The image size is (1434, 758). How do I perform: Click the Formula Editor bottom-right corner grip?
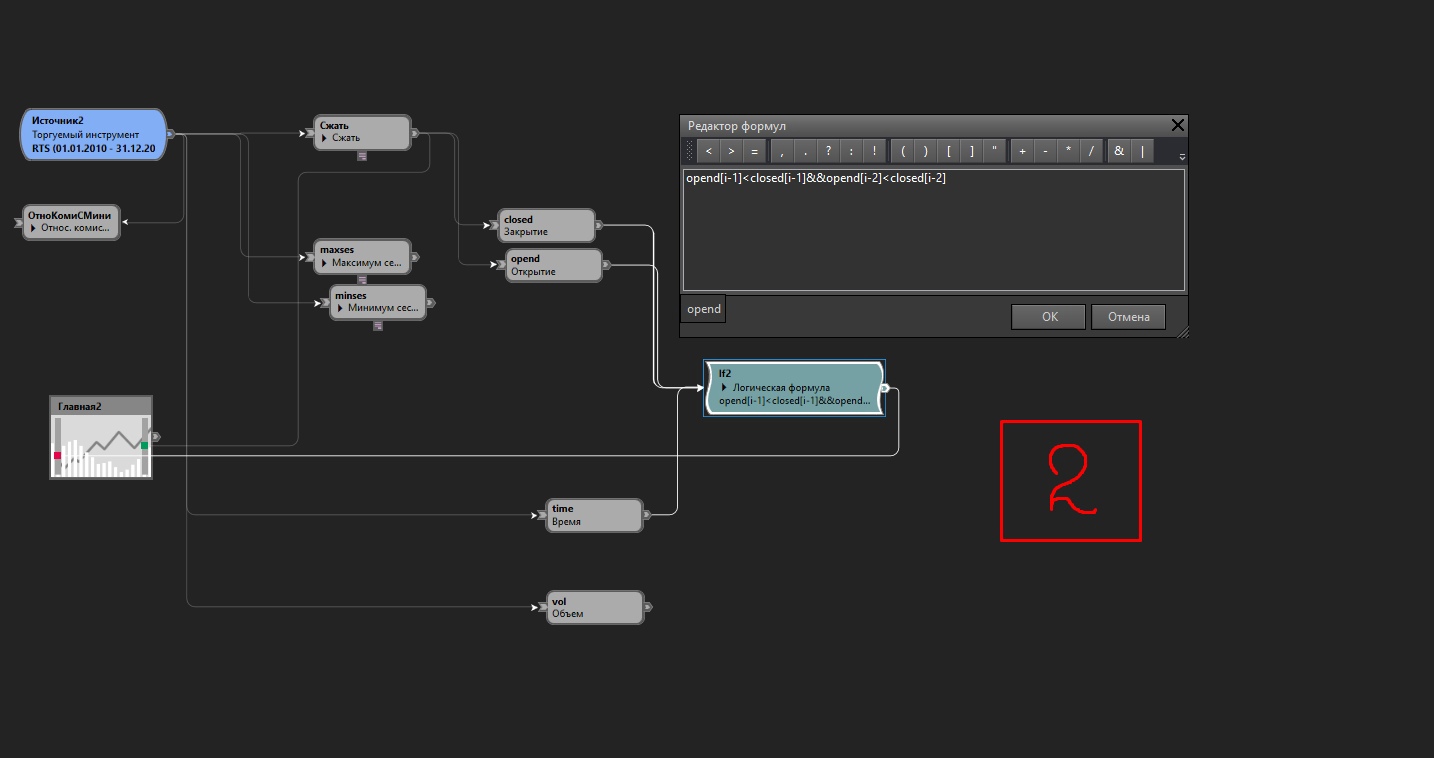pos(1183,331)
